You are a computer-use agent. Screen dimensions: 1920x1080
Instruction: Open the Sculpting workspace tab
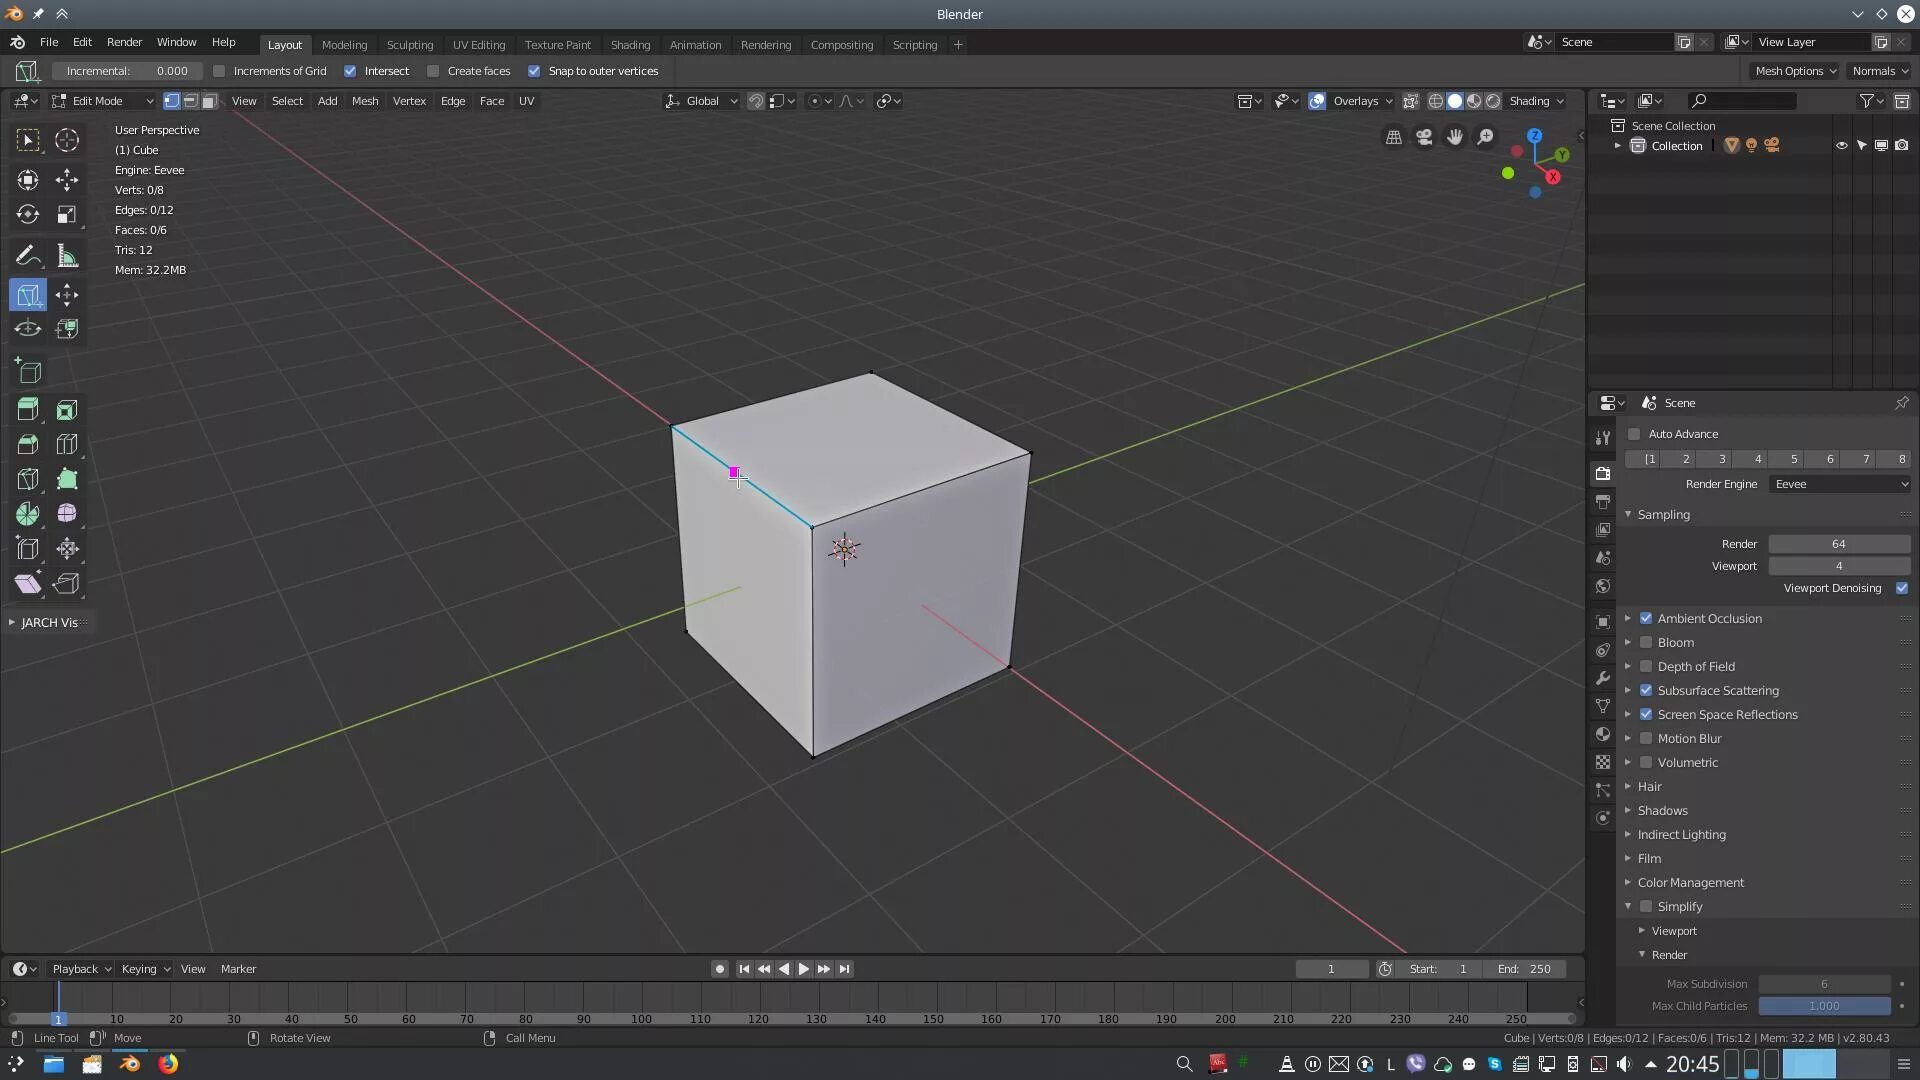point(409,45)
